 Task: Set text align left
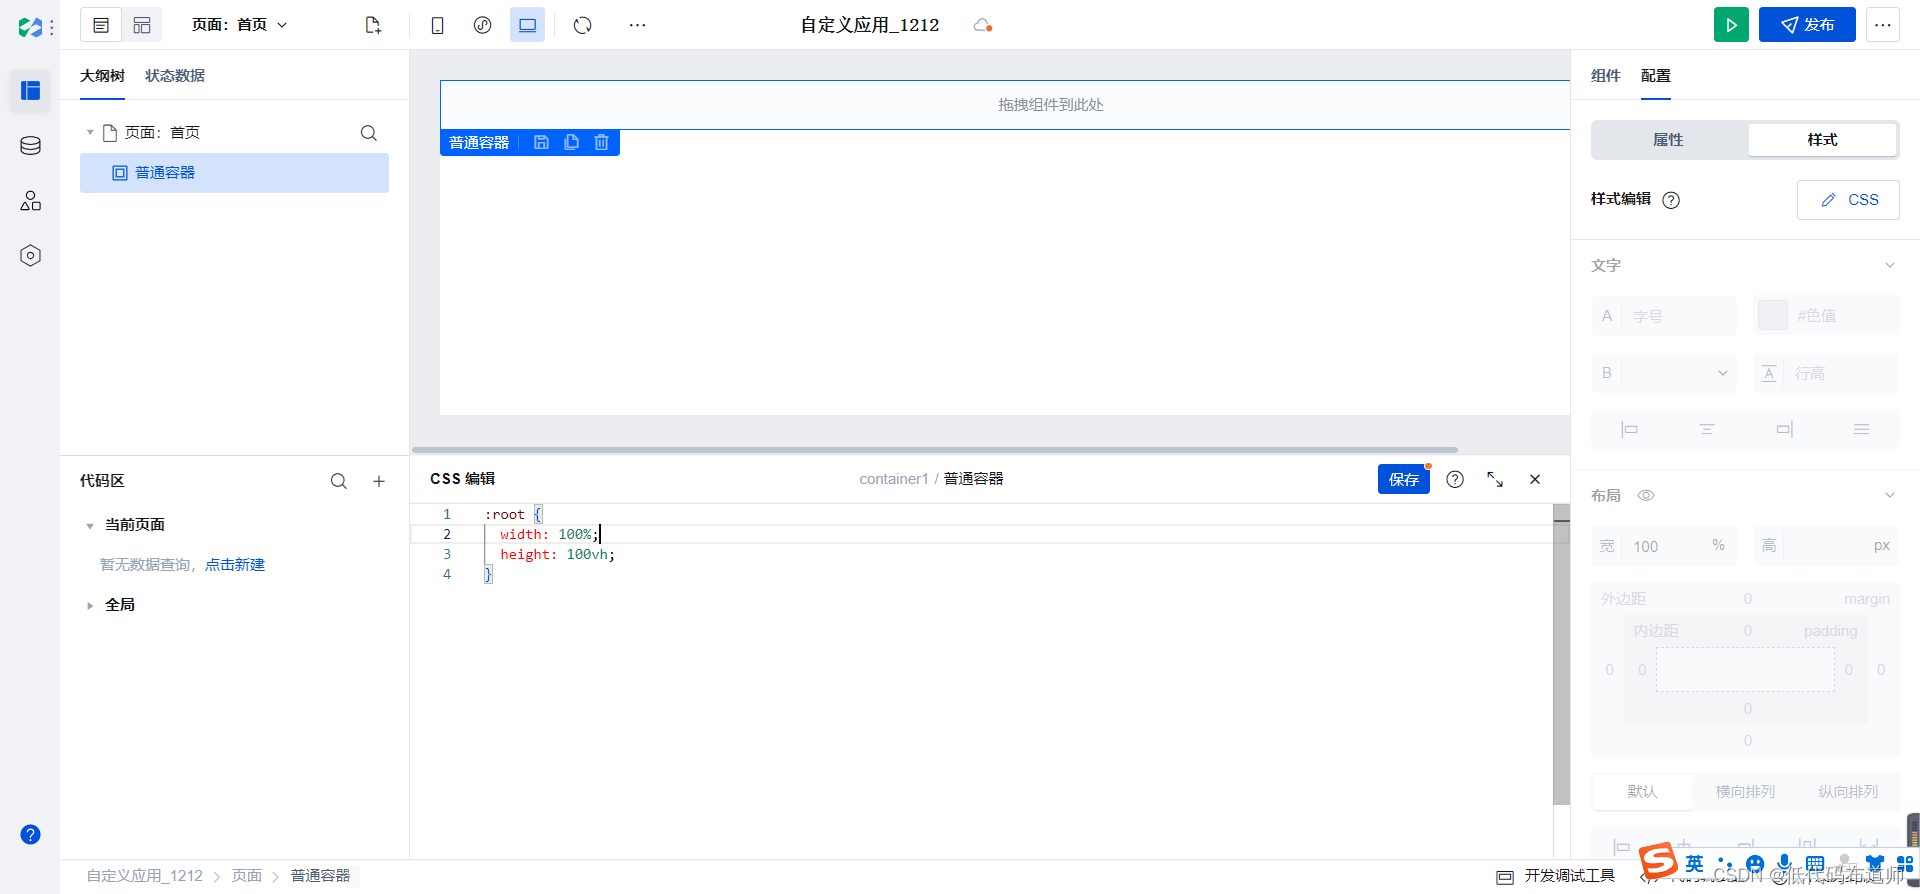point(1629,429)
